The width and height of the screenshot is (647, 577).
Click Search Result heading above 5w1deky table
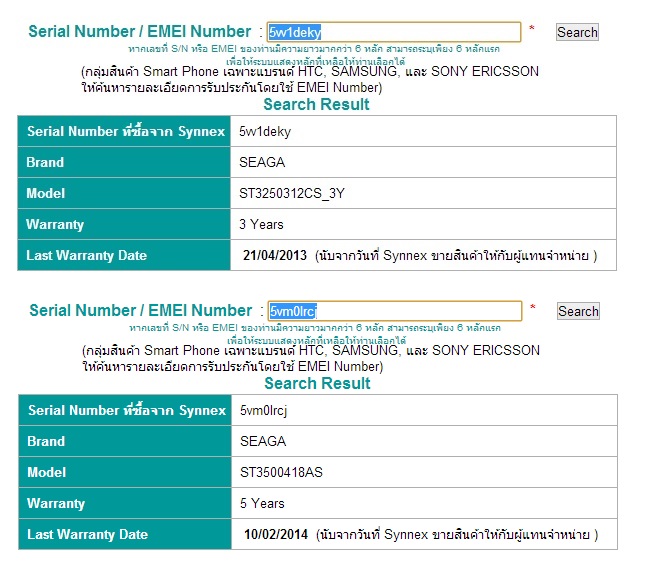pyautogui.click(x=316, y=105)
